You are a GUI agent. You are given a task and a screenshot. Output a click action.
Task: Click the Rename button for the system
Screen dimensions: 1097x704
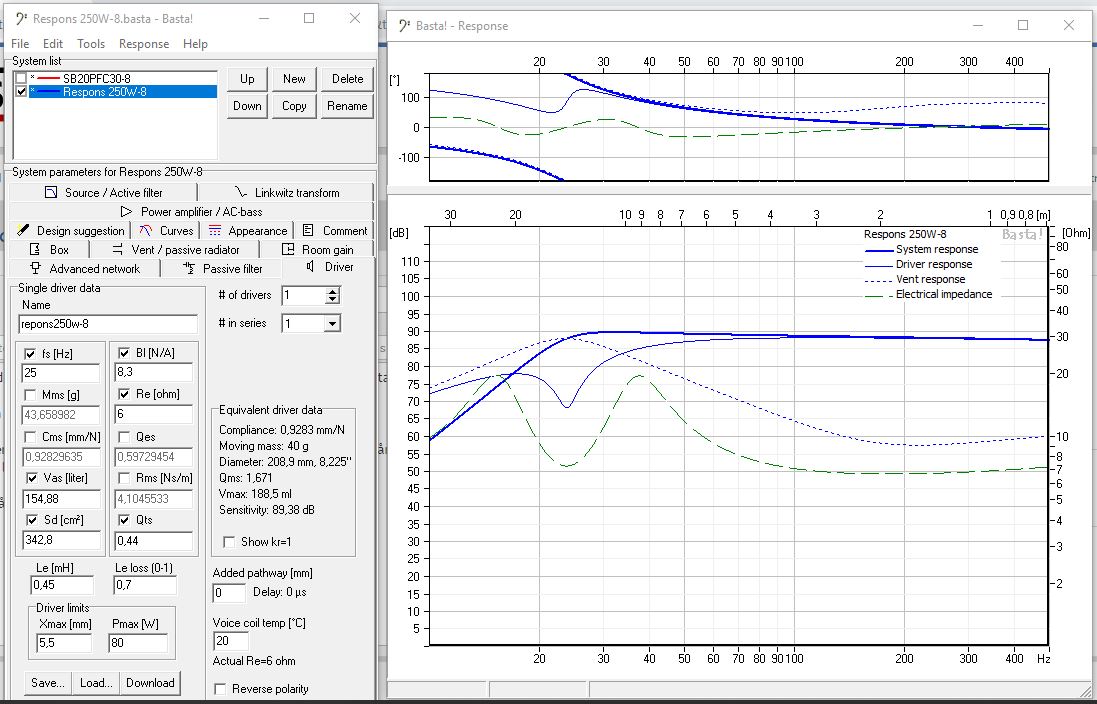click(347, 106)
